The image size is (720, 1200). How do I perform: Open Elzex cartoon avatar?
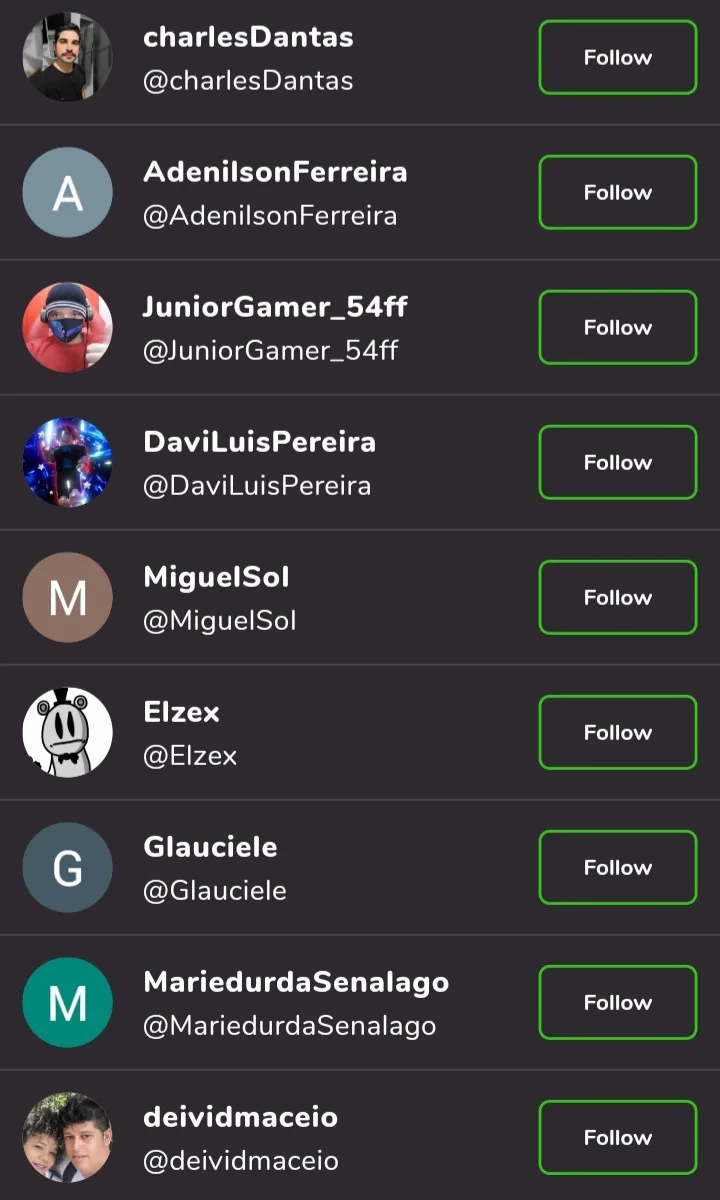[68, 733]
